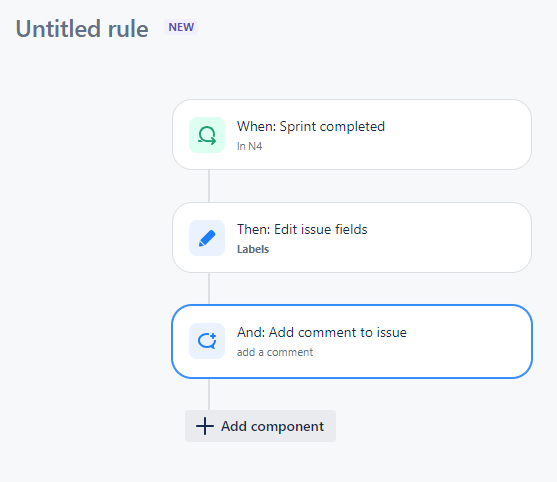This screenshot has height=482, width=557.
Task: Click 'Then: Edit issue fields' heading text
Action: tap(302, 229)
